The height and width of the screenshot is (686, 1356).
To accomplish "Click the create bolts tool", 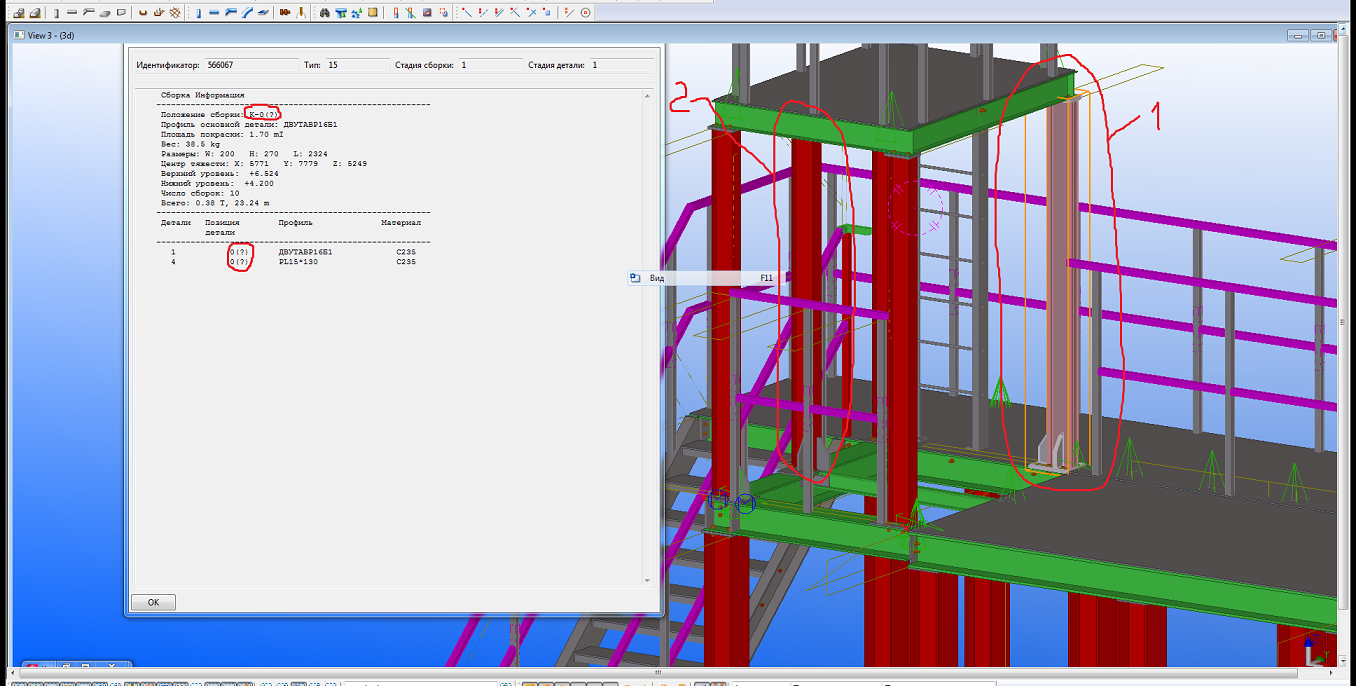I will (x=284, y=13).
